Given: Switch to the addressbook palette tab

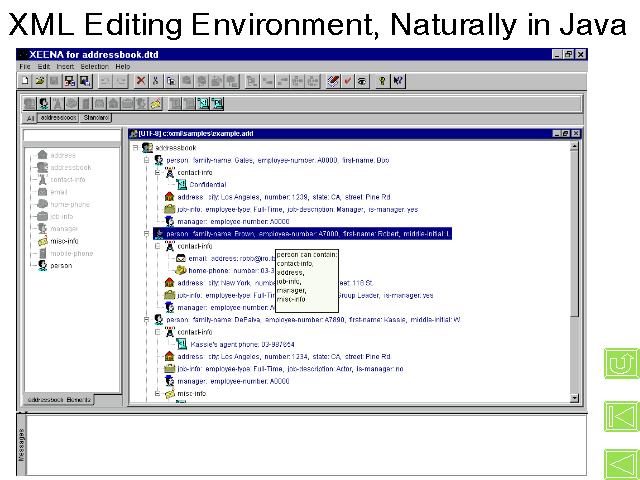Looking at the screenshot, I should [58, 118].
